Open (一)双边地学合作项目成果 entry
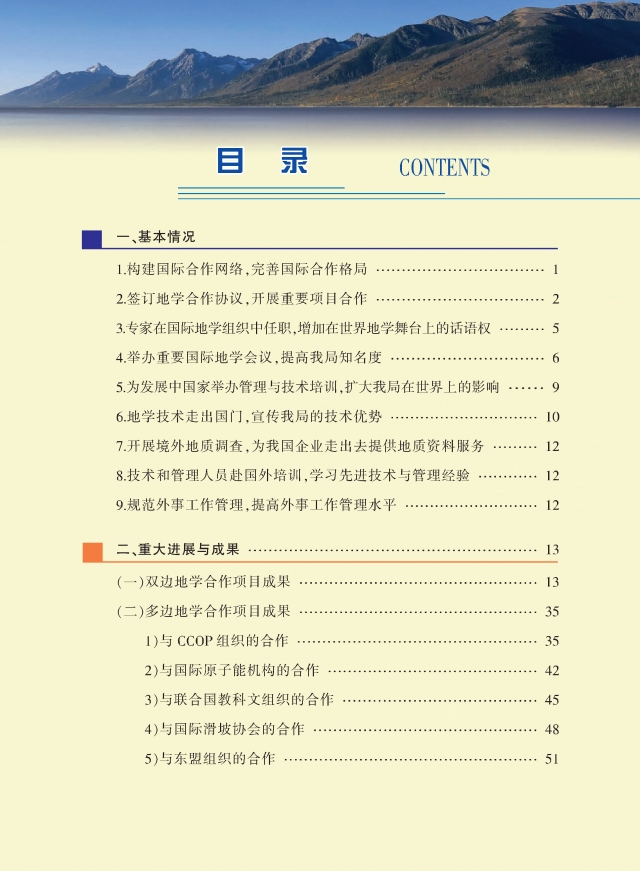The image size is (640, 871). [204, 582]
